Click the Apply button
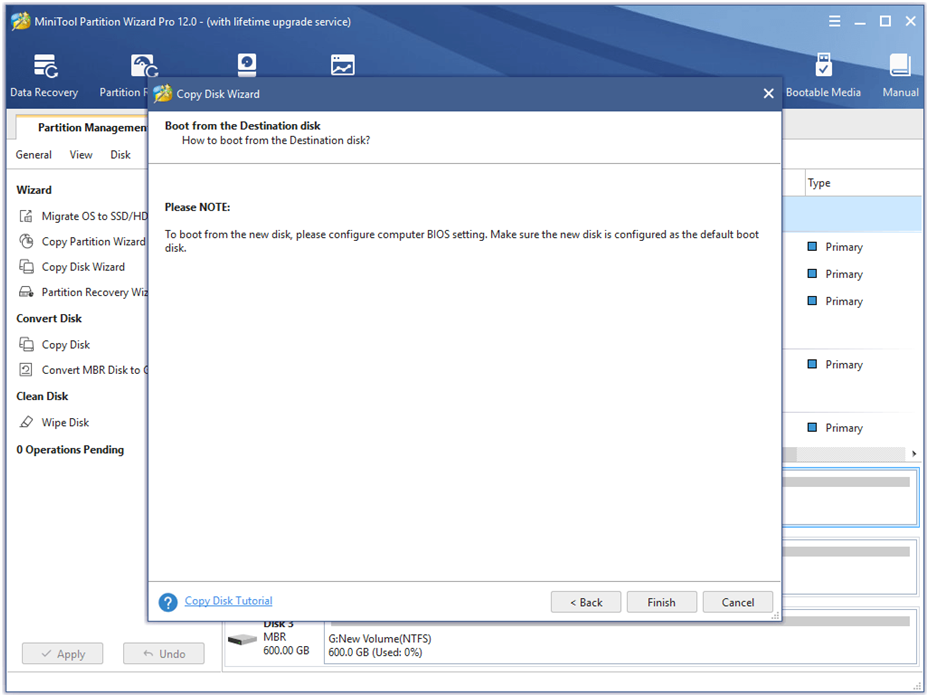The image size is (929, 697). [63, 654]
